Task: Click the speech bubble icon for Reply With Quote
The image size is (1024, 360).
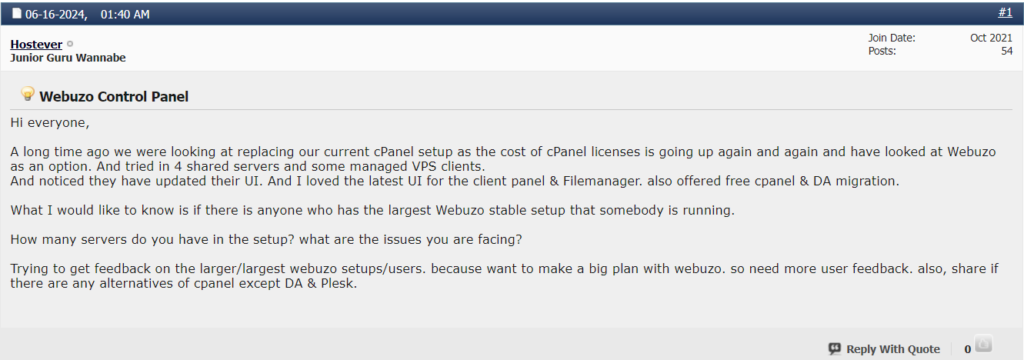Action: click(x=835, y=349)
